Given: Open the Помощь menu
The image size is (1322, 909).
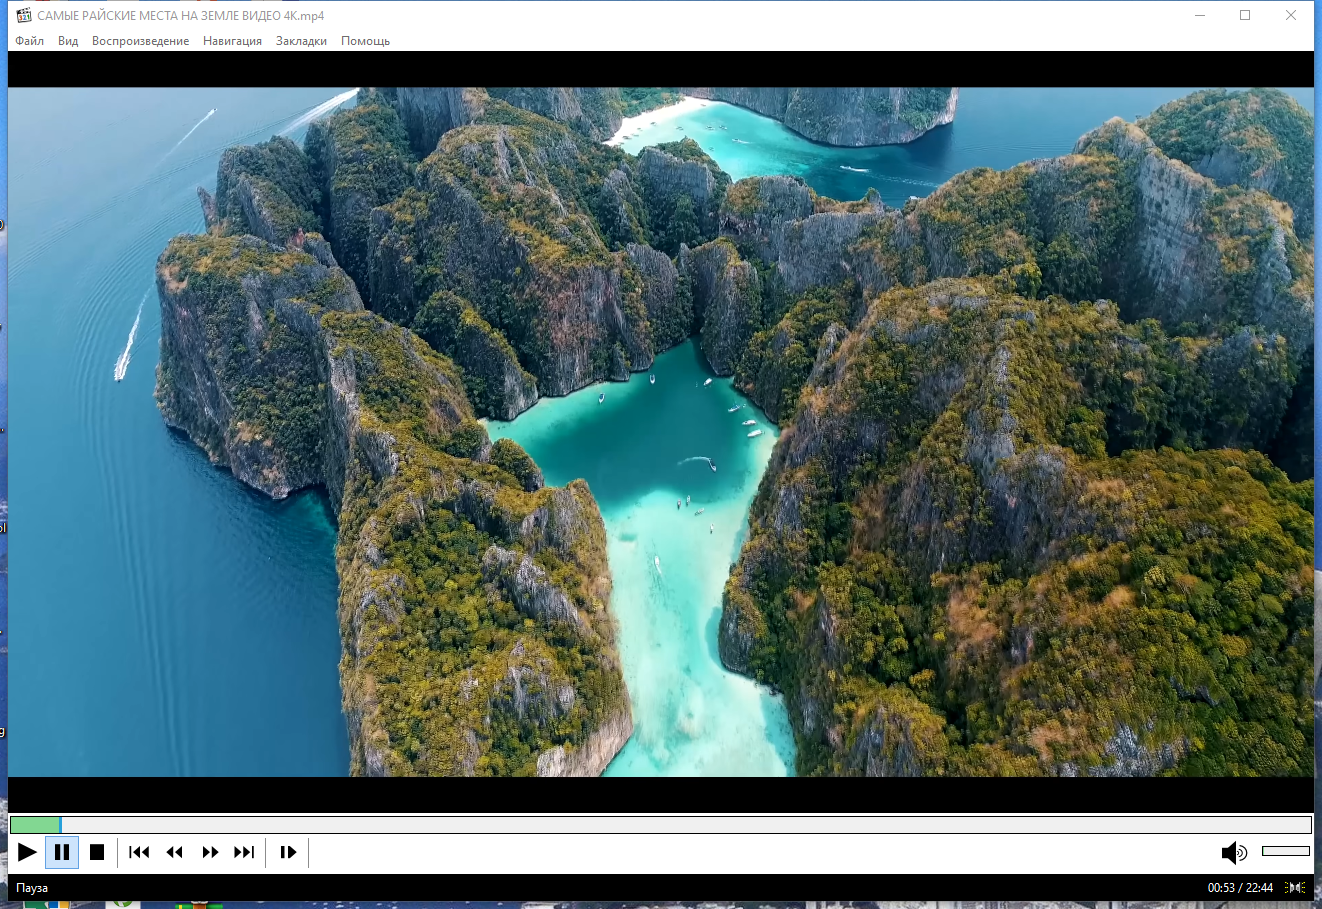Looking at the screenshot, I should [365, 41].
